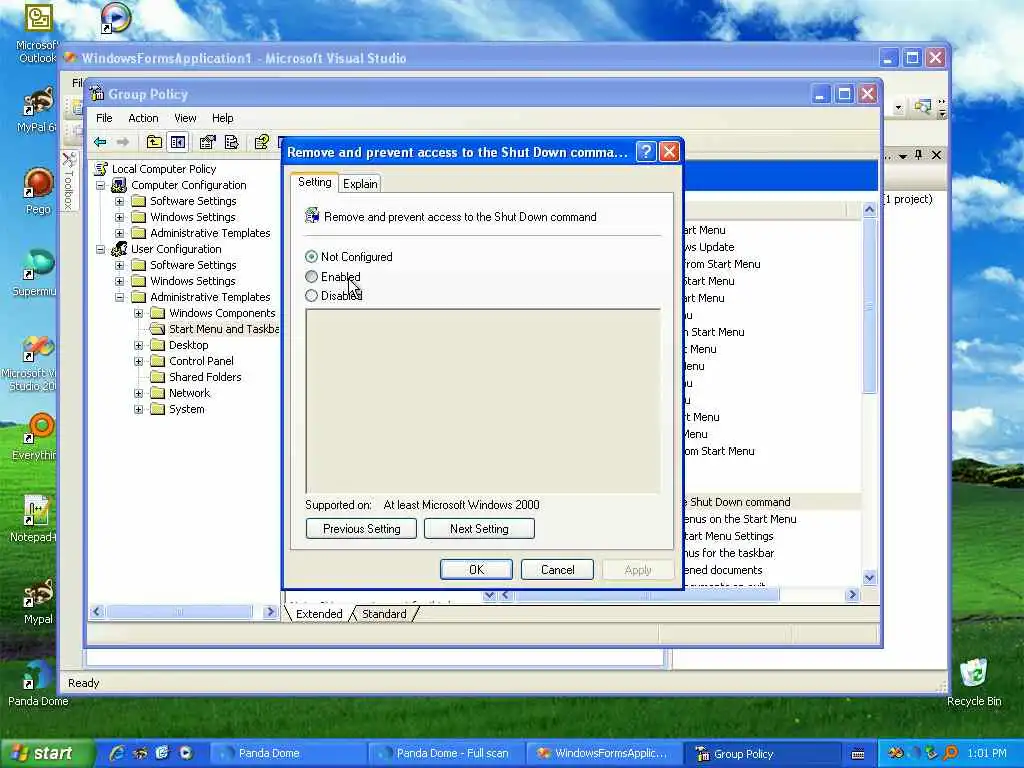Screen dimensions: 1024x768
Task: Expand the System folder node
Action: click(x=138, y=409)
